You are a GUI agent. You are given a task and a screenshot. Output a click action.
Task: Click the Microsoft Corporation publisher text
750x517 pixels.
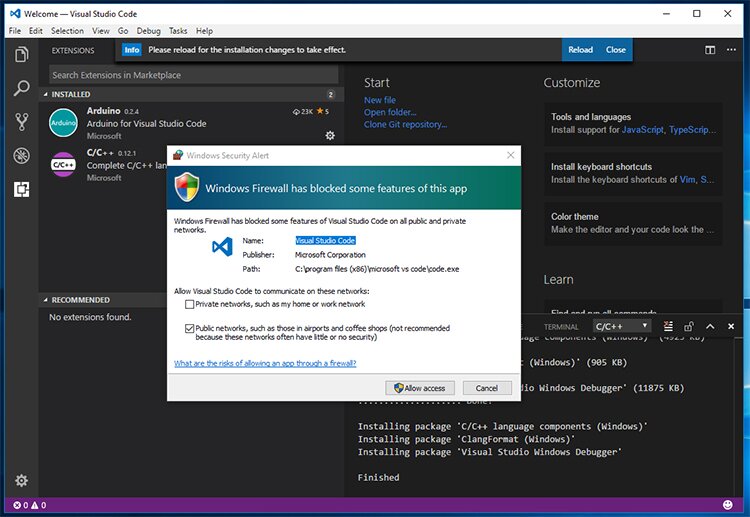[330, 255]
